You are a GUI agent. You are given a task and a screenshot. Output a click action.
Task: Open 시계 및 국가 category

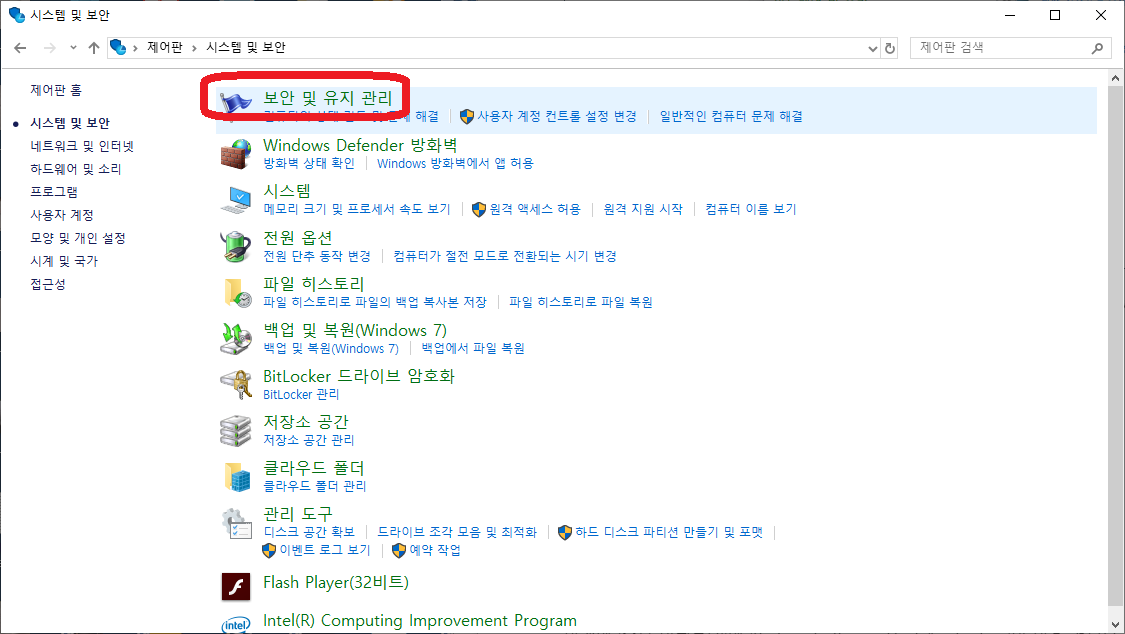click(x=64, y=261)
